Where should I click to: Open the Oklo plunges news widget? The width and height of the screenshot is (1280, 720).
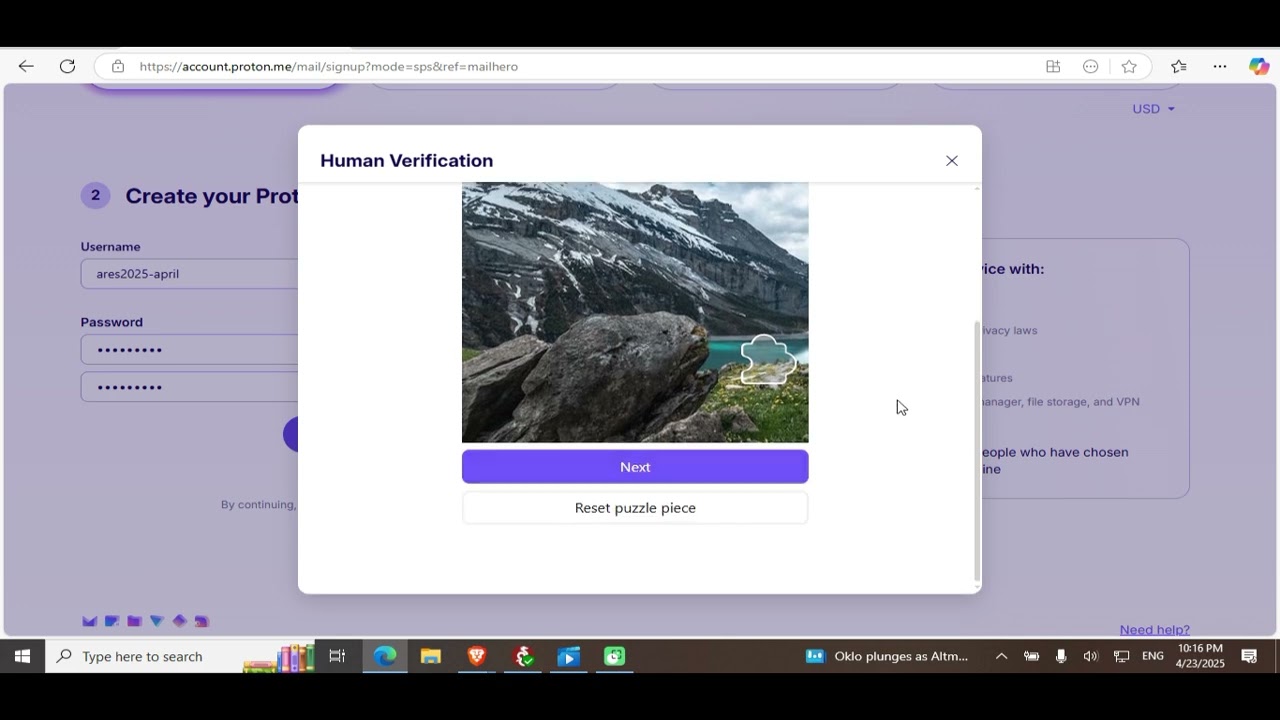tap(887, 657)
